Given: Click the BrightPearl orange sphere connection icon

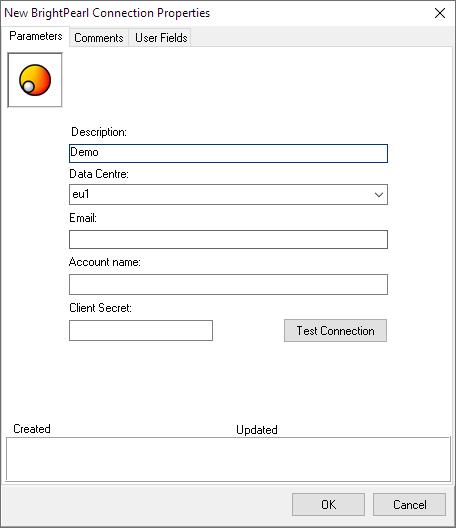Looking at the screenshot, I should [35, 80].
